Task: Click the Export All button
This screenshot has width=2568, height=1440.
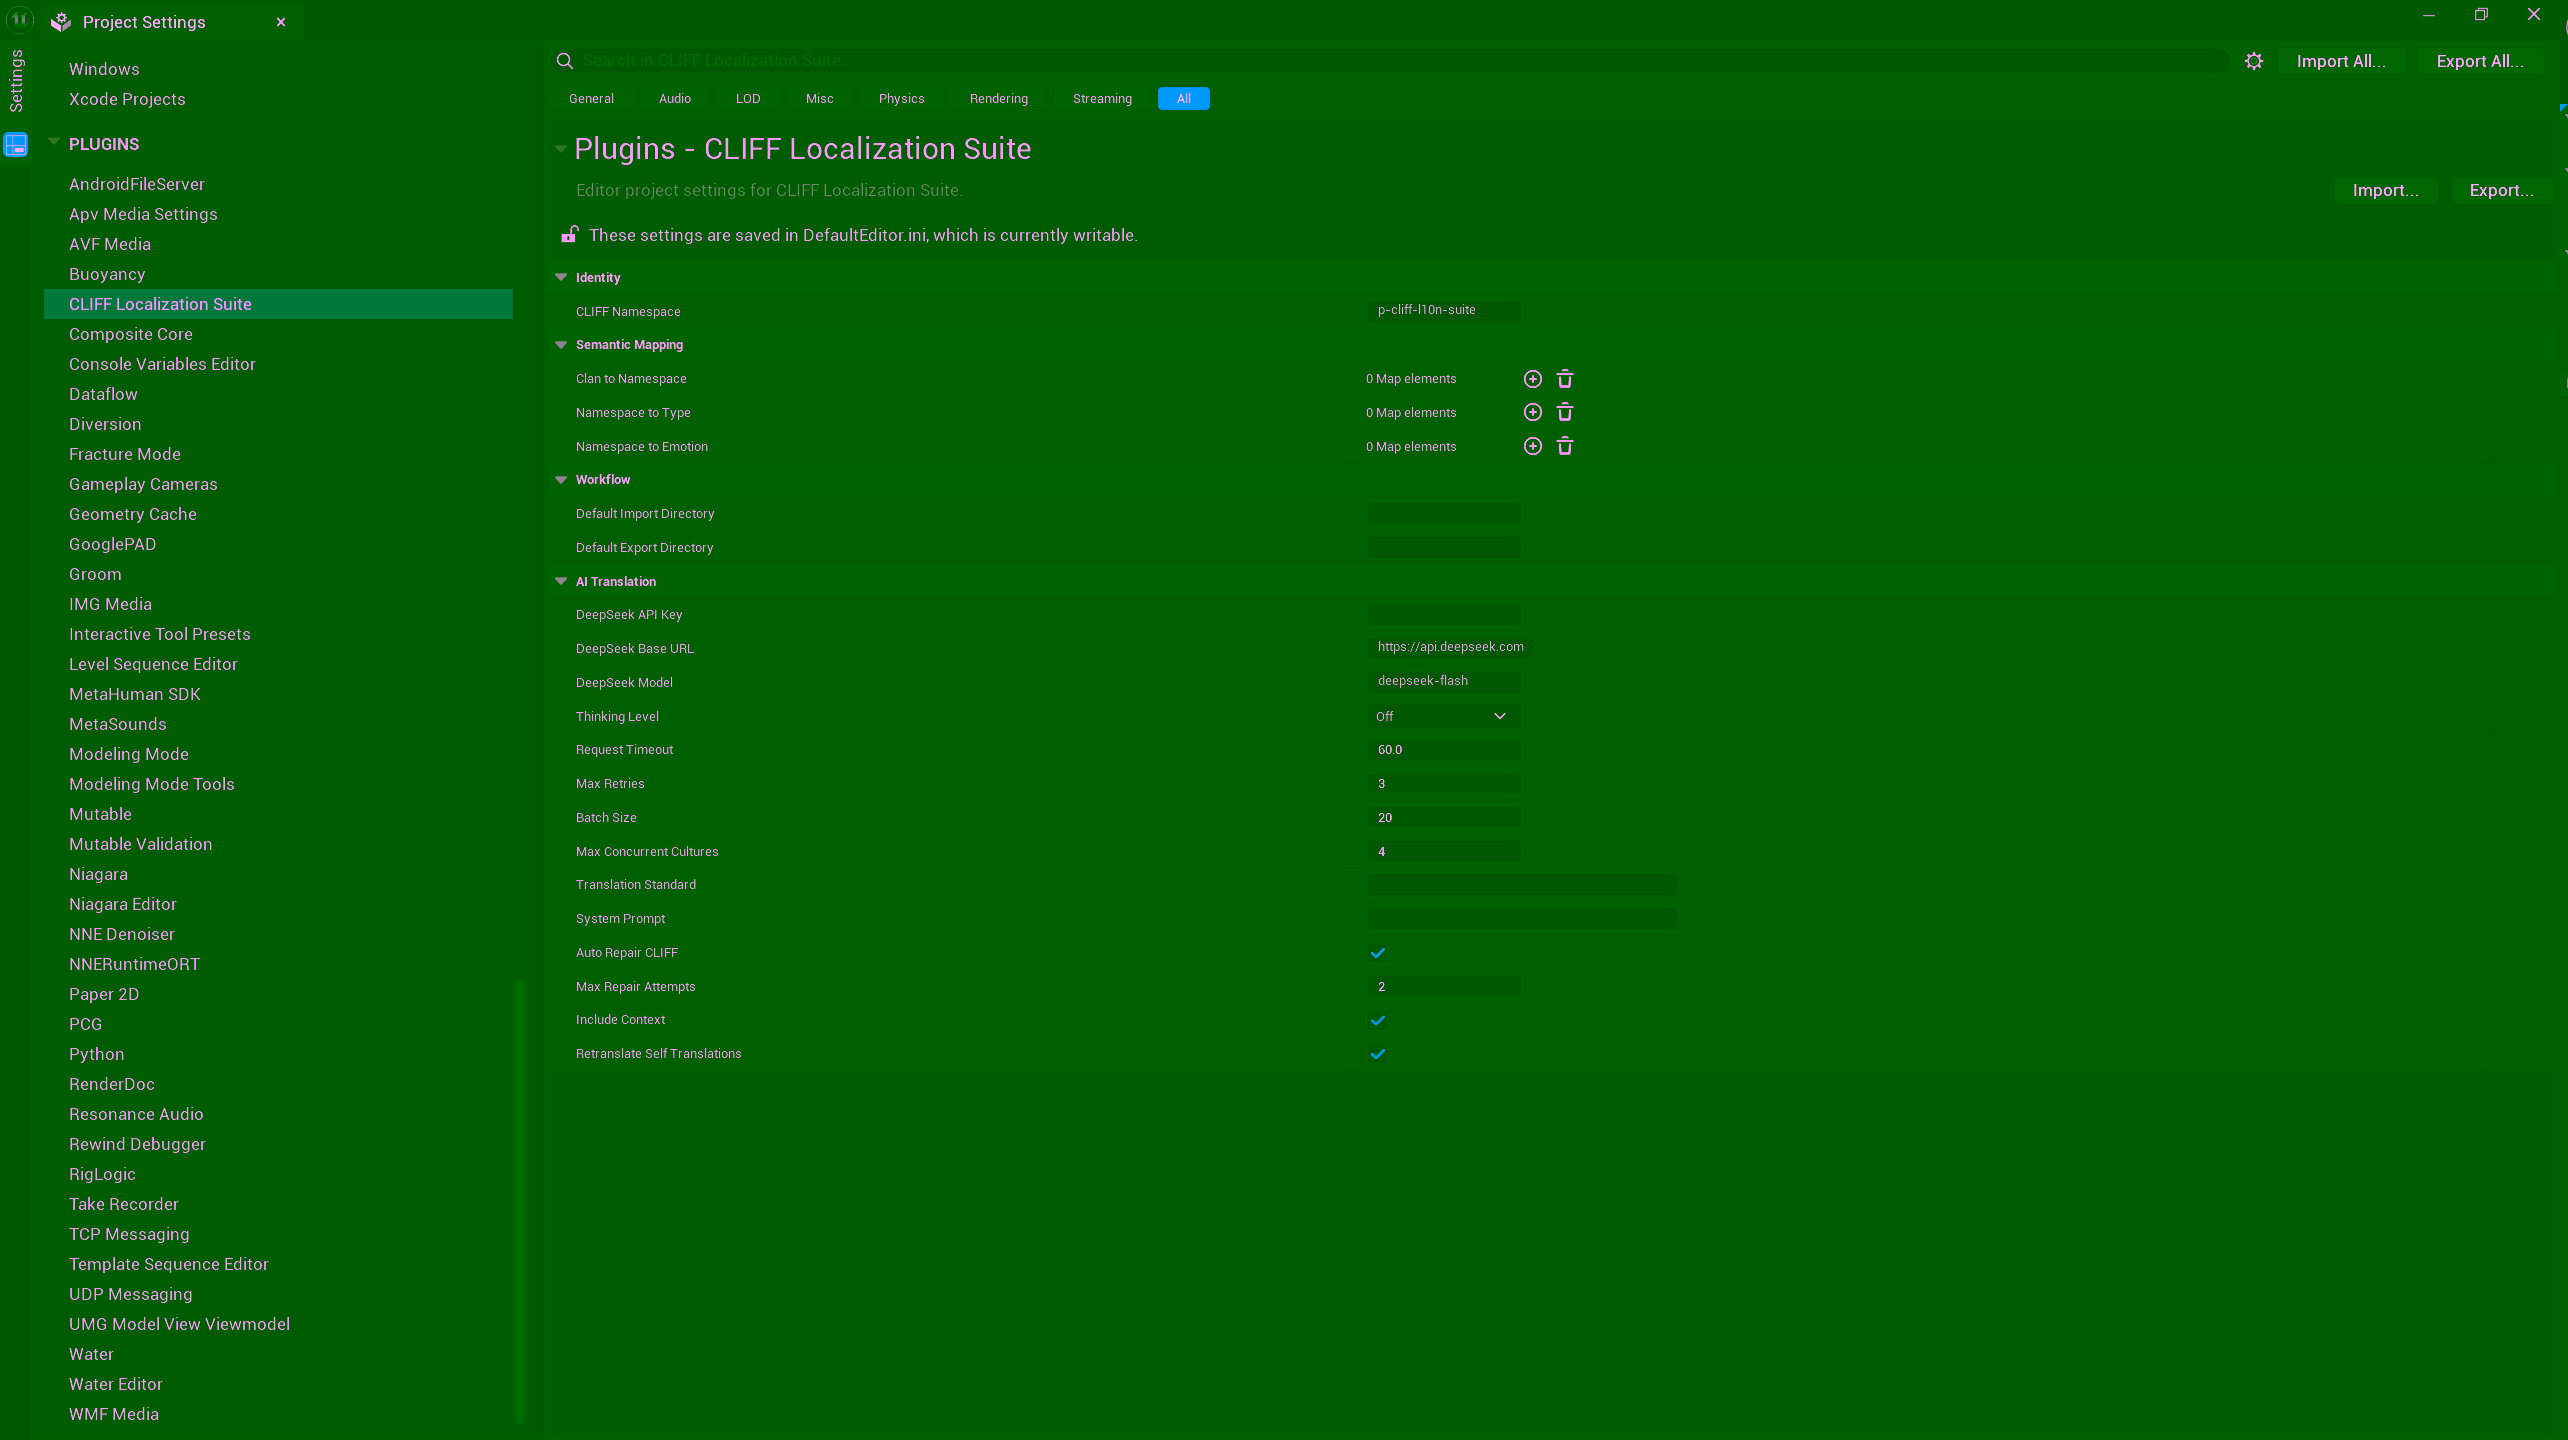Action: pyautogui.click(x=2480, y=61)
